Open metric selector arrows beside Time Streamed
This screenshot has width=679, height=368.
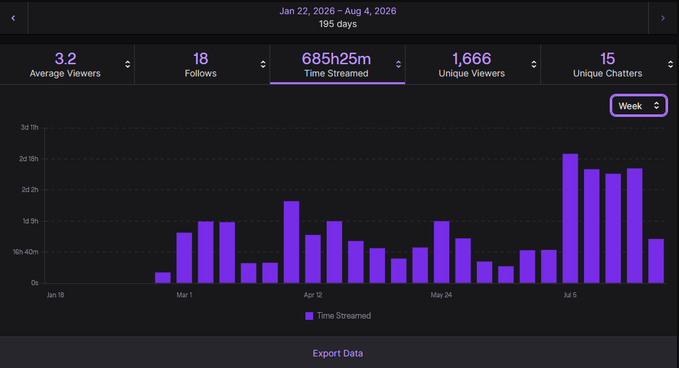point(398,65)
